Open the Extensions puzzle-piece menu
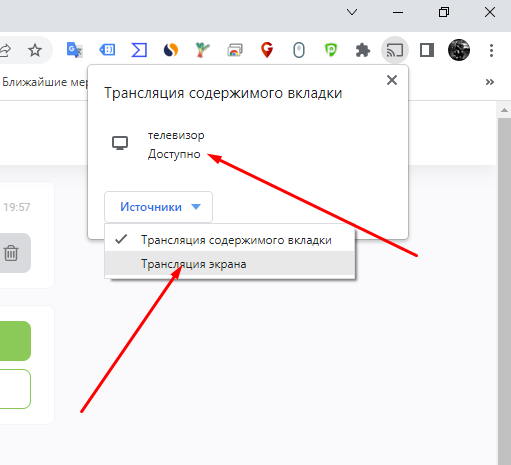The height and width of the screenshot is (465, 511). (x=363, y=50)
